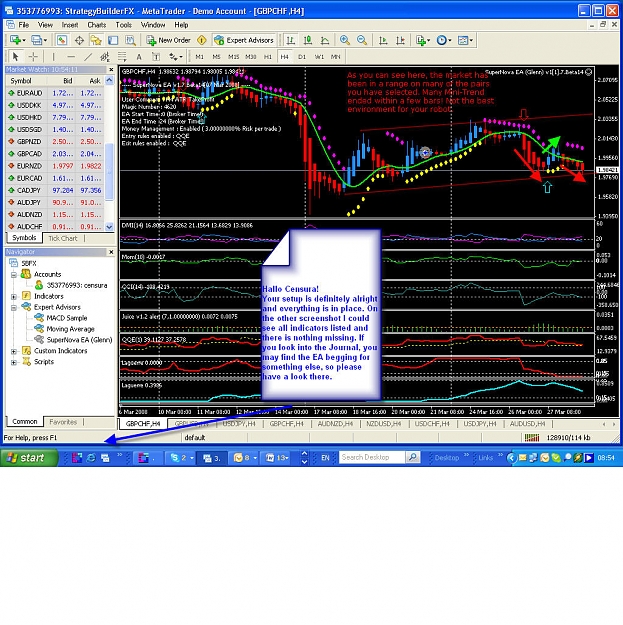The width and height of the screenshot is (623, 625).
Task: Toggle the Market Watch window icon
Action: pos(62,40)
